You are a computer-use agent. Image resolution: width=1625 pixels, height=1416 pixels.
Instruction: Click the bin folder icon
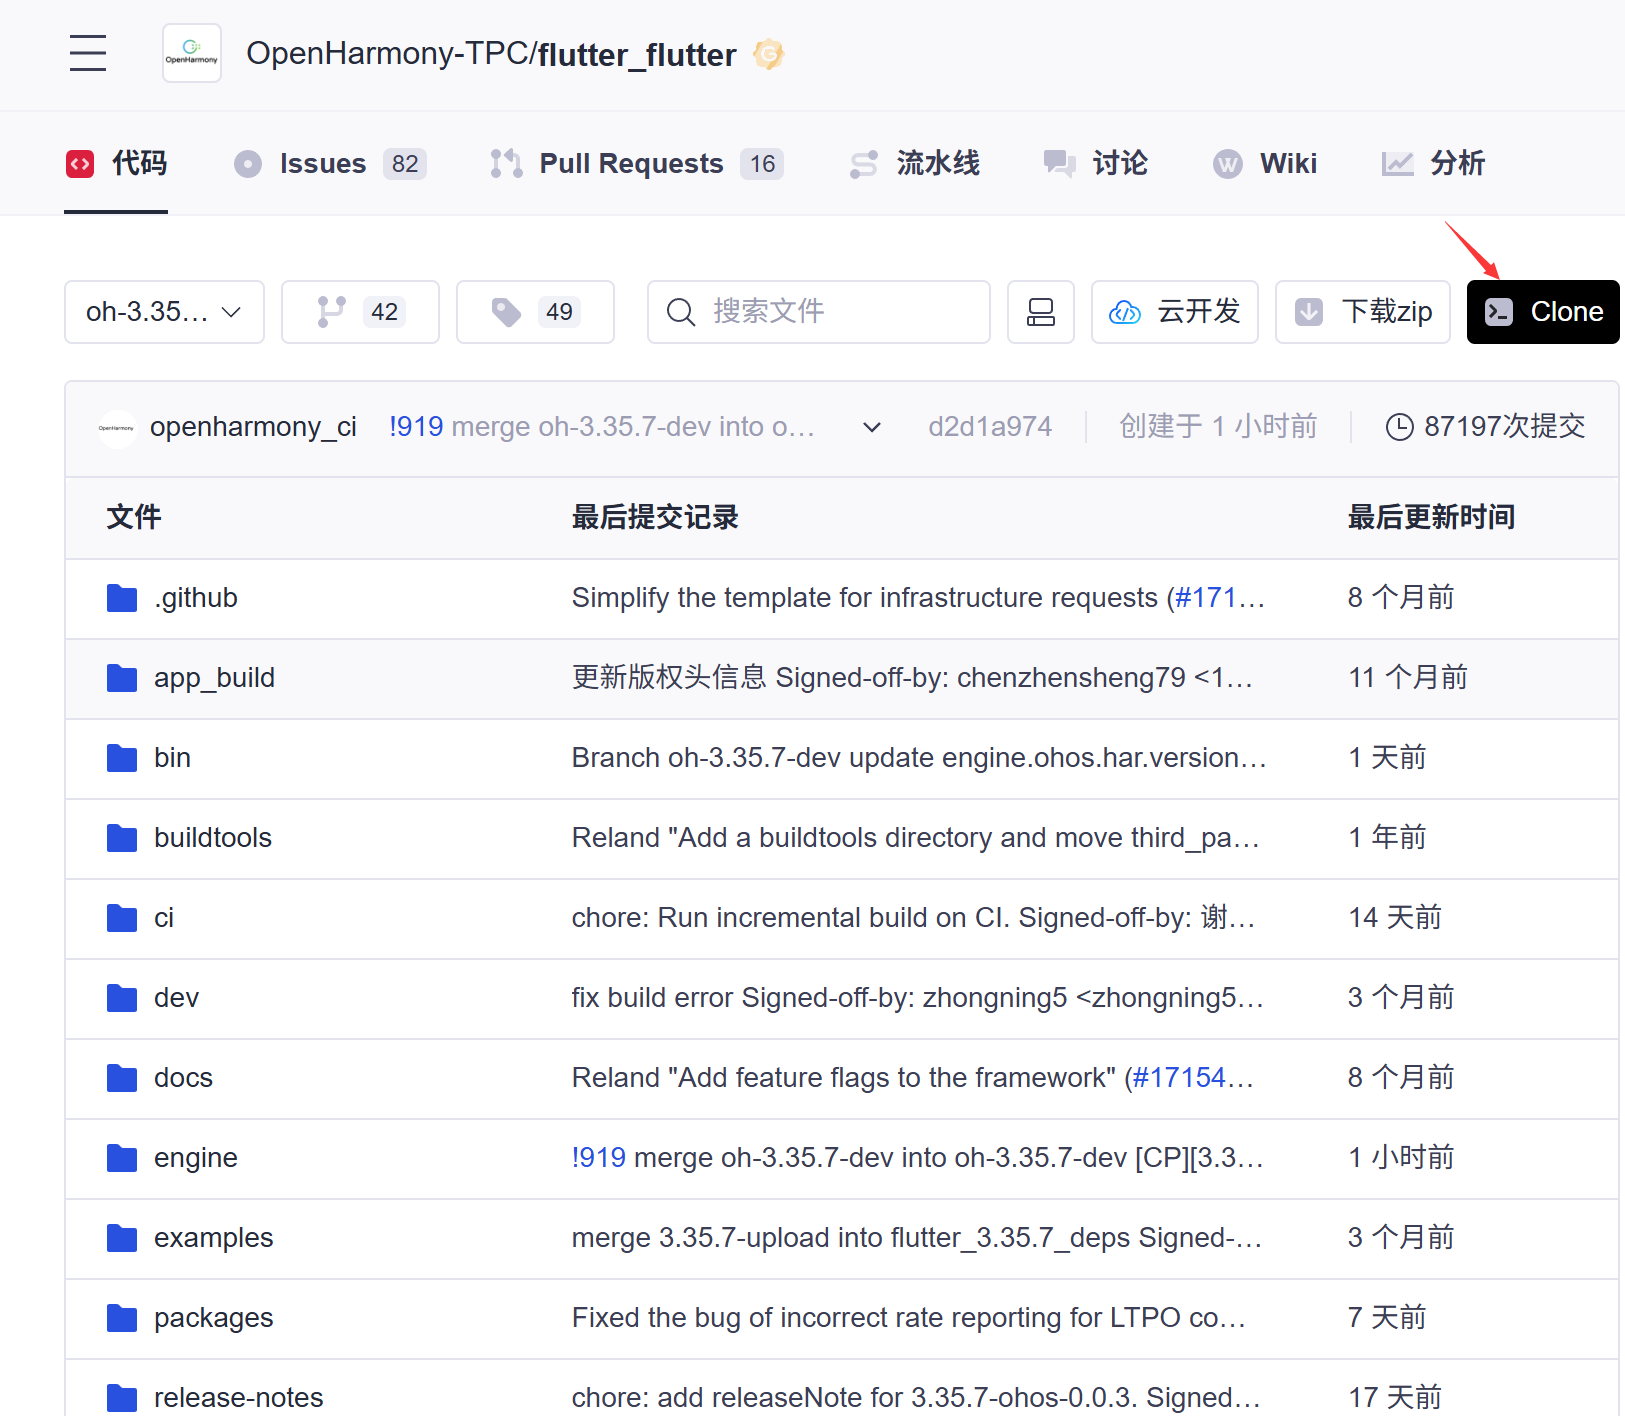click(122, 758)
